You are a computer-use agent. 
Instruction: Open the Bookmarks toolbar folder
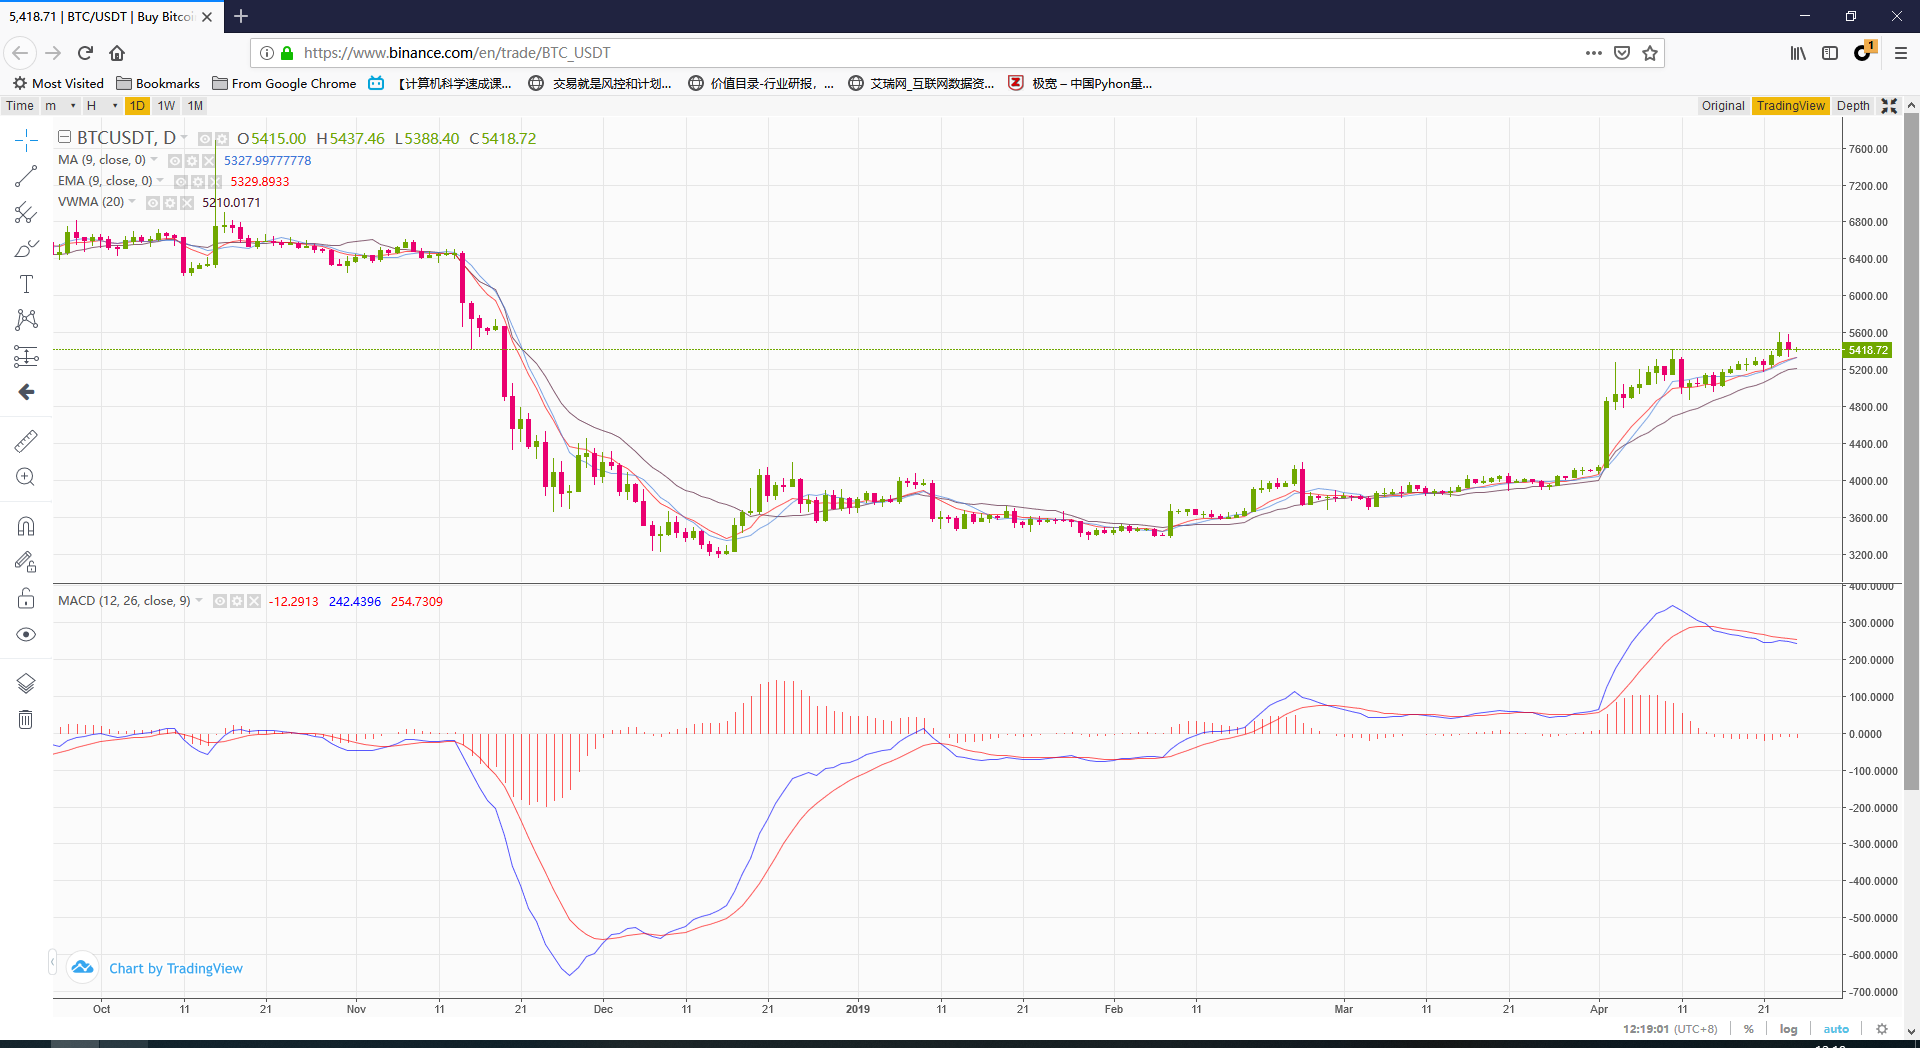click(158, 84)
